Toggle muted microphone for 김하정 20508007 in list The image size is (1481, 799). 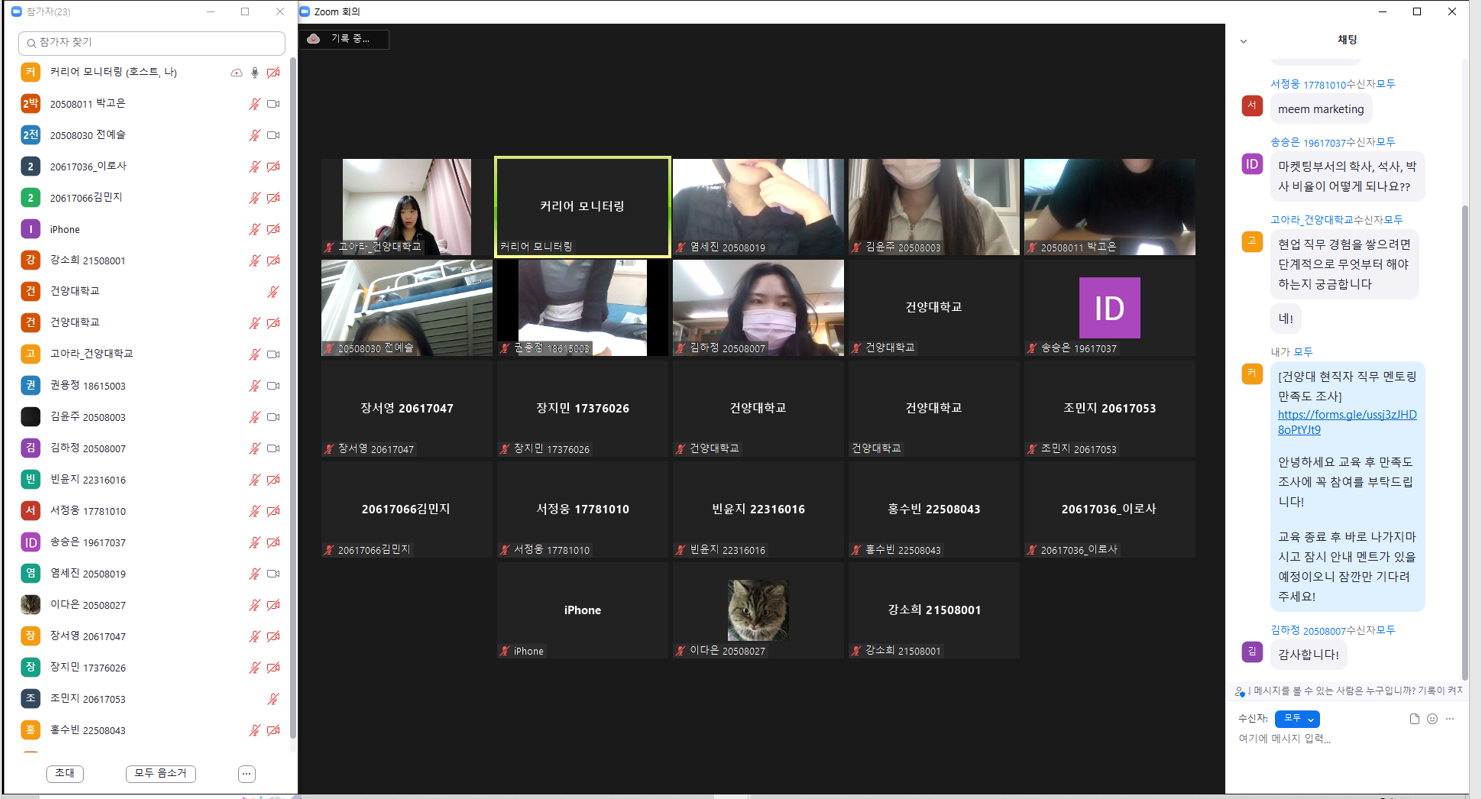click(255, 449)
